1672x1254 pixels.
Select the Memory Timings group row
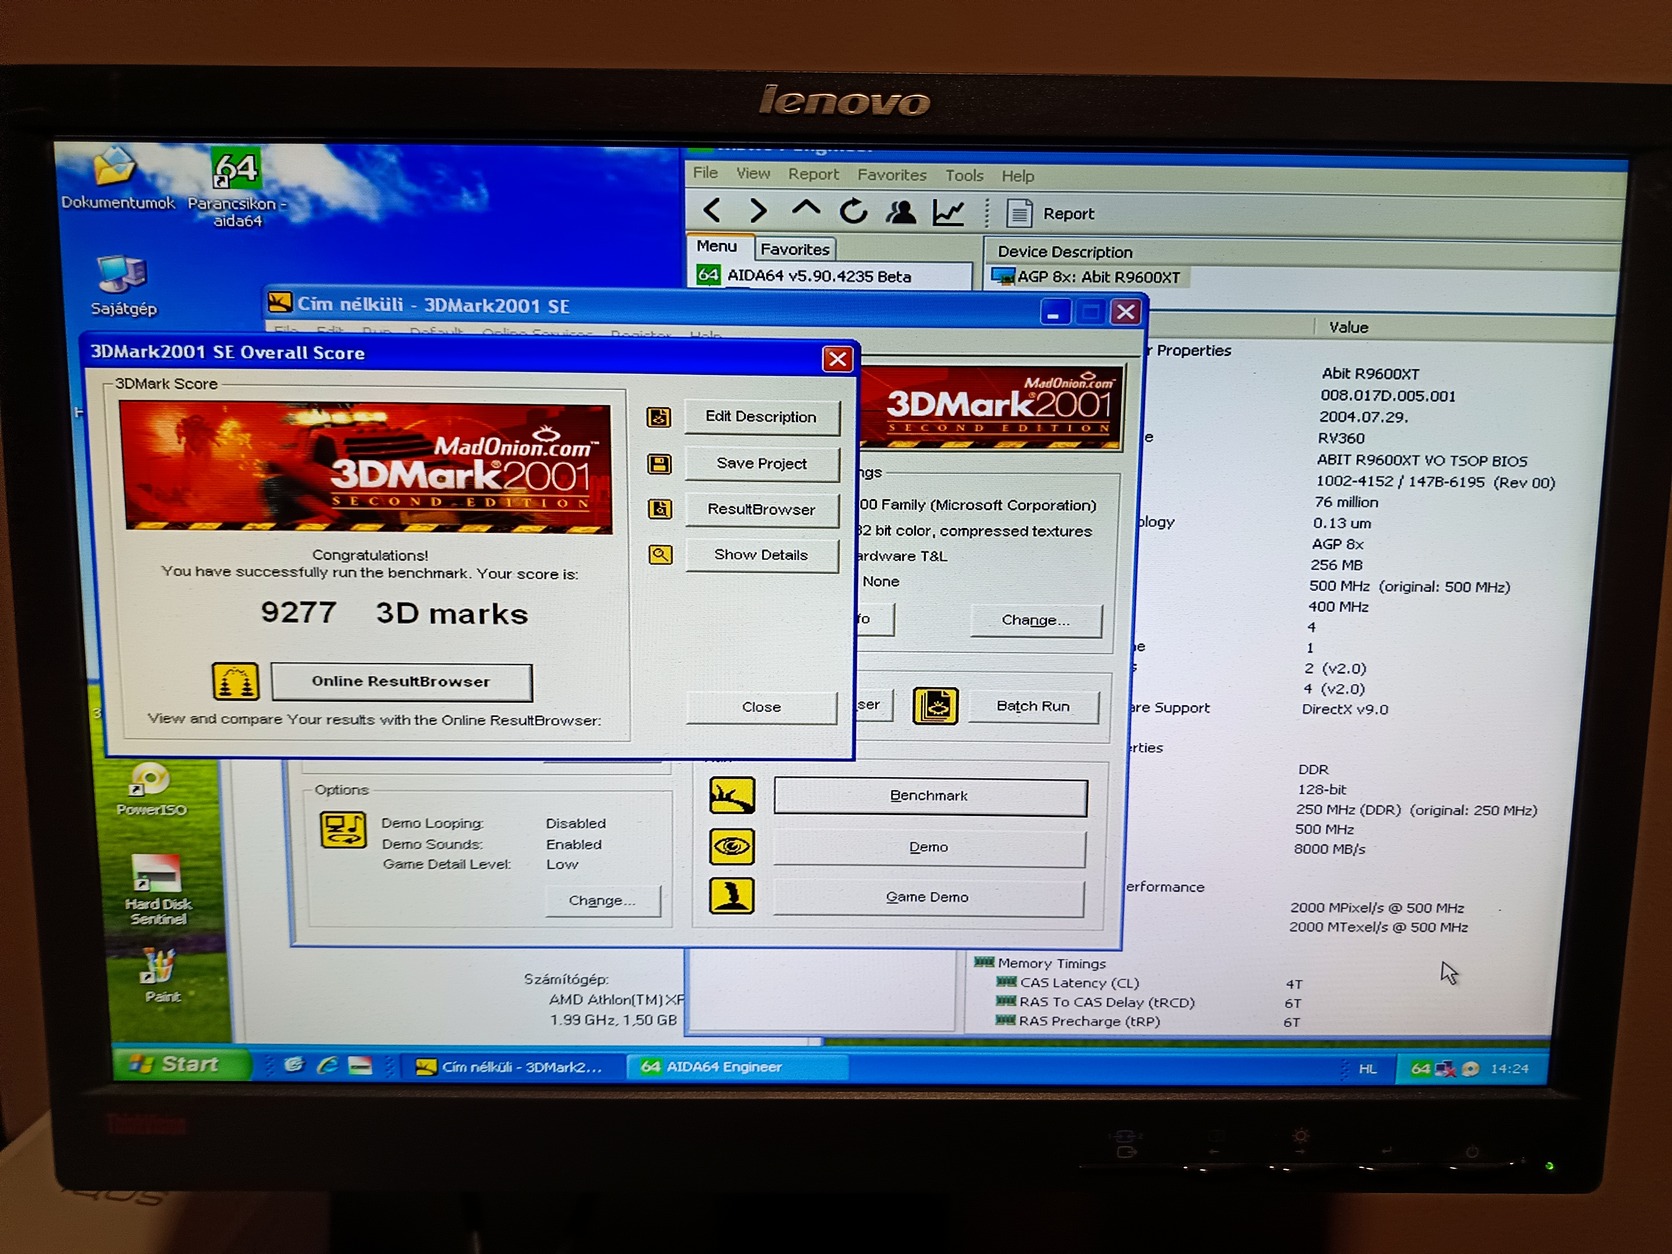point(1041,963)
